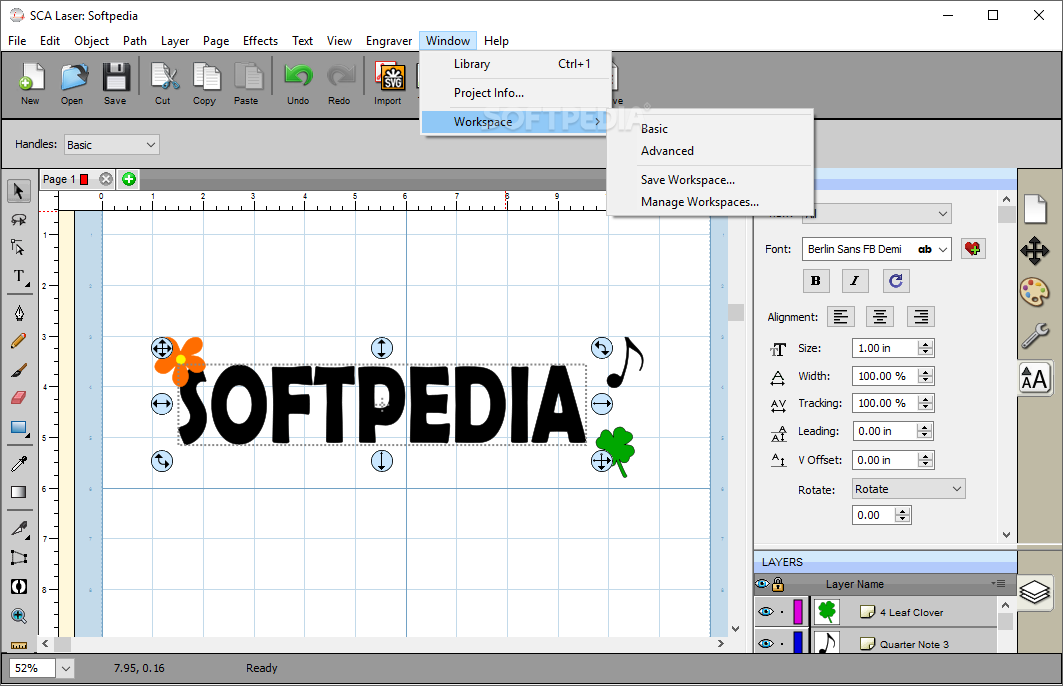Set alignment to right
Image resolution: width=1063 pixels, height=686 pixels.
tap(921, 317)
